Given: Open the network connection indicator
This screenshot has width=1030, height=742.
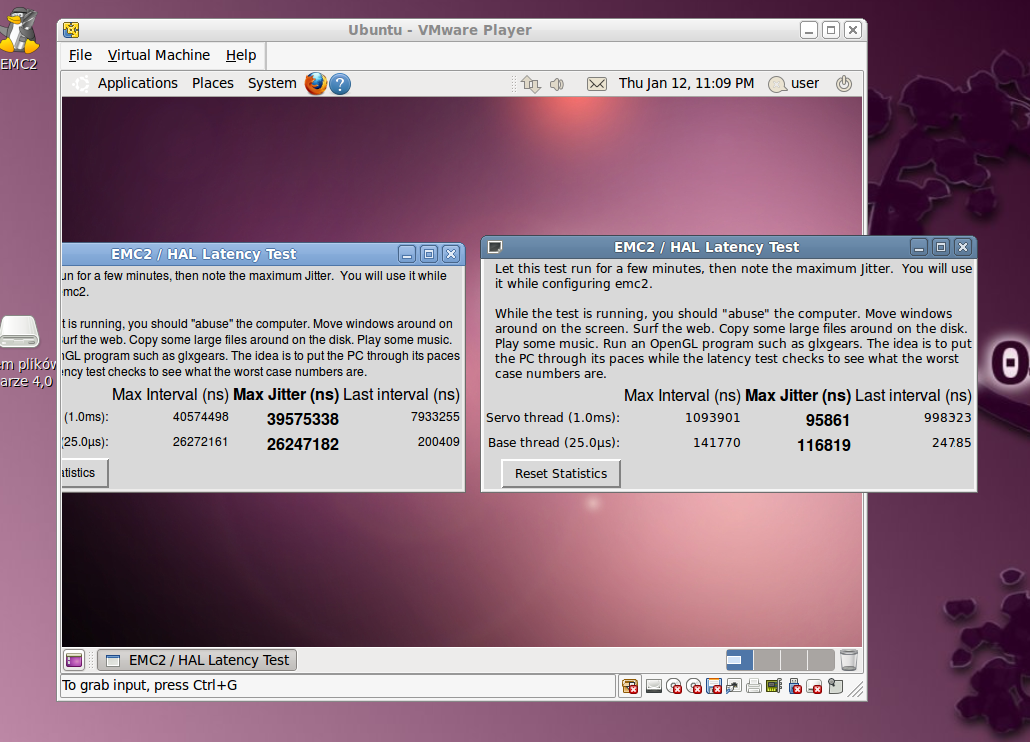Looking at the screenshot, I should tap(531, 84).
